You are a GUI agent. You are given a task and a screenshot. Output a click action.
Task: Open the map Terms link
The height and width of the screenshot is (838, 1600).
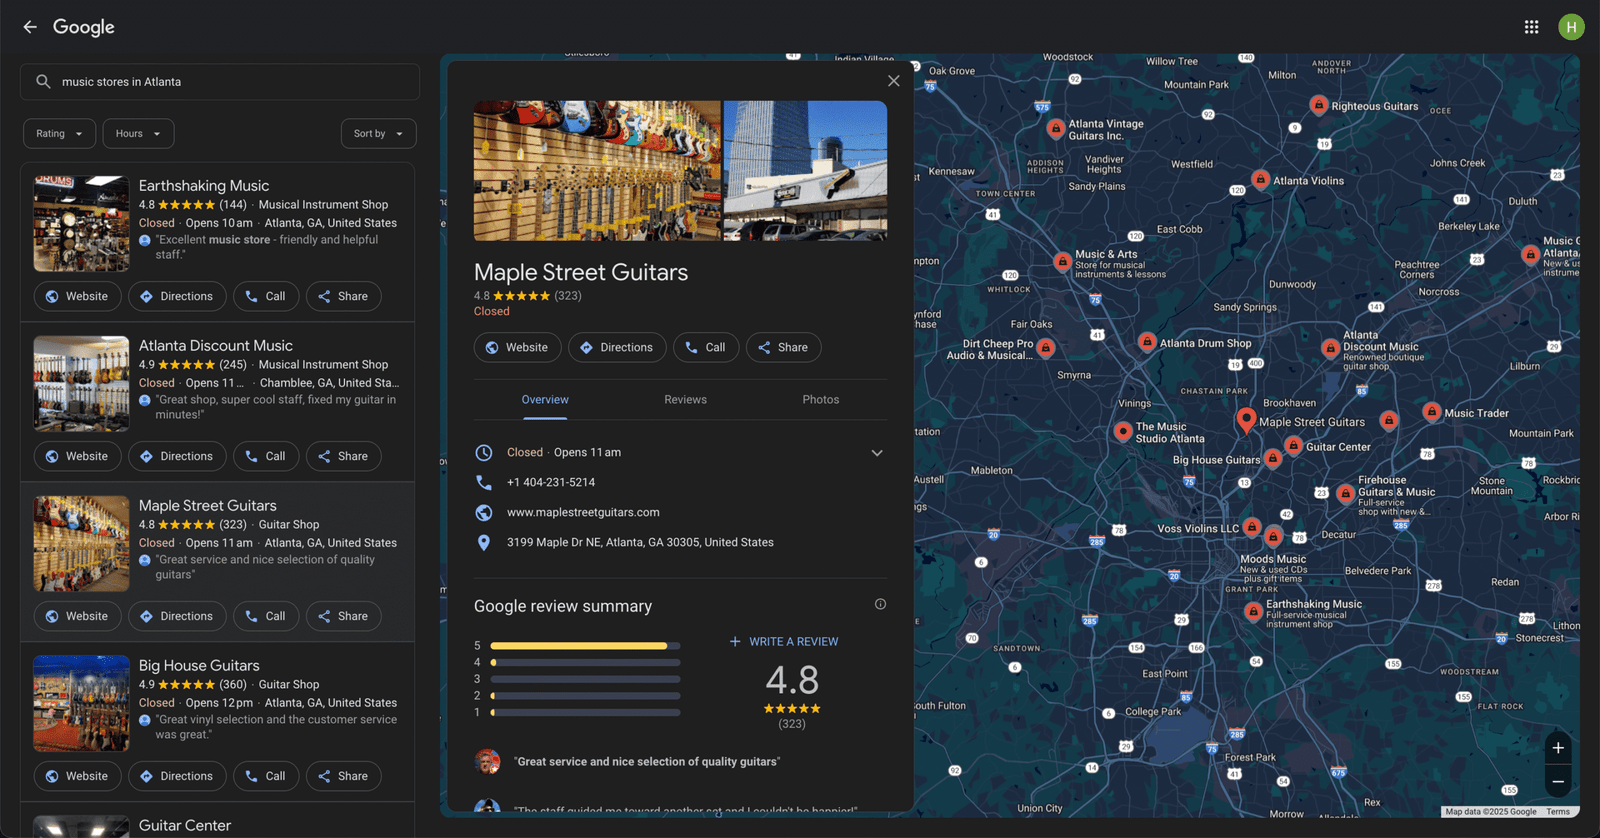(1557, 812)
